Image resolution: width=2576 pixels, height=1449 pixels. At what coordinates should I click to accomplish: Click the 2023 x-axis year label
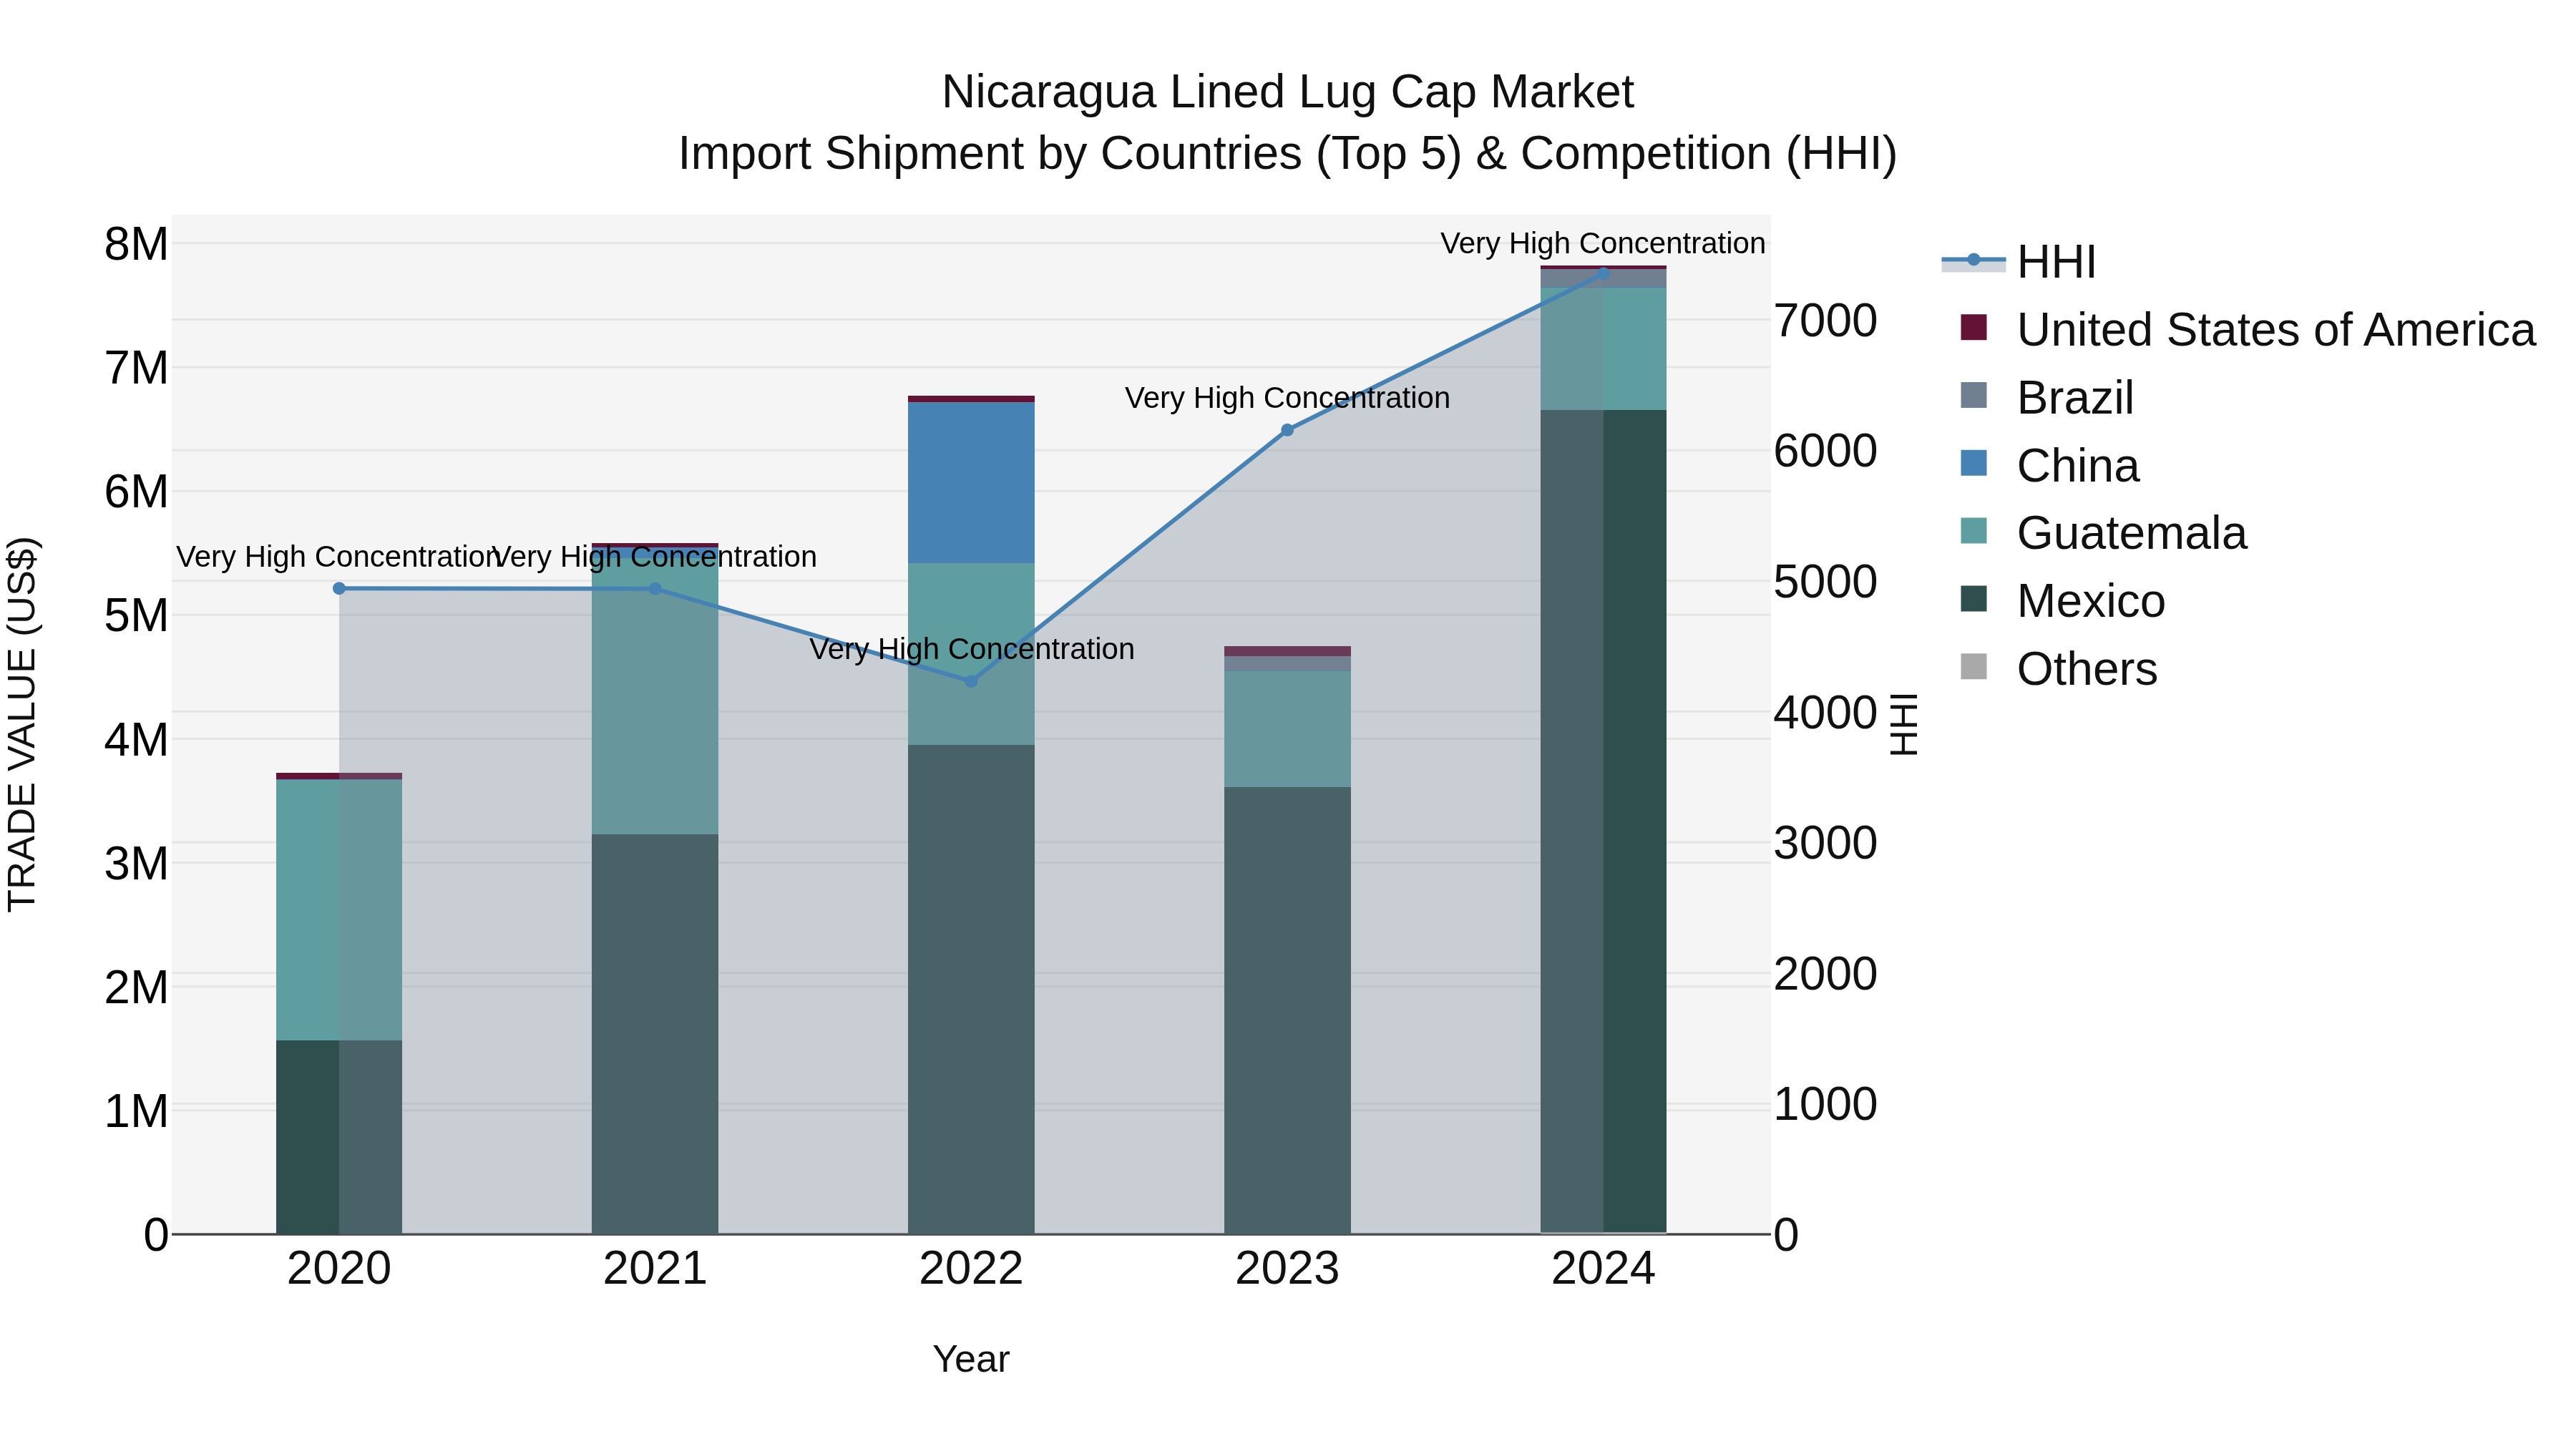click(x=1287, y=1269)
